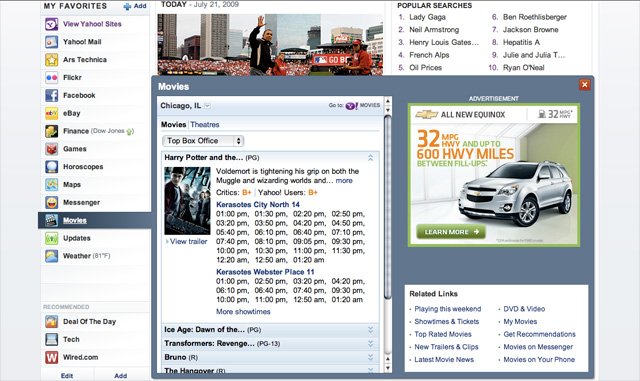Click My Movies related link
Image resolution: width=640 pixels, height=381 pixels.
click(520, 322)
